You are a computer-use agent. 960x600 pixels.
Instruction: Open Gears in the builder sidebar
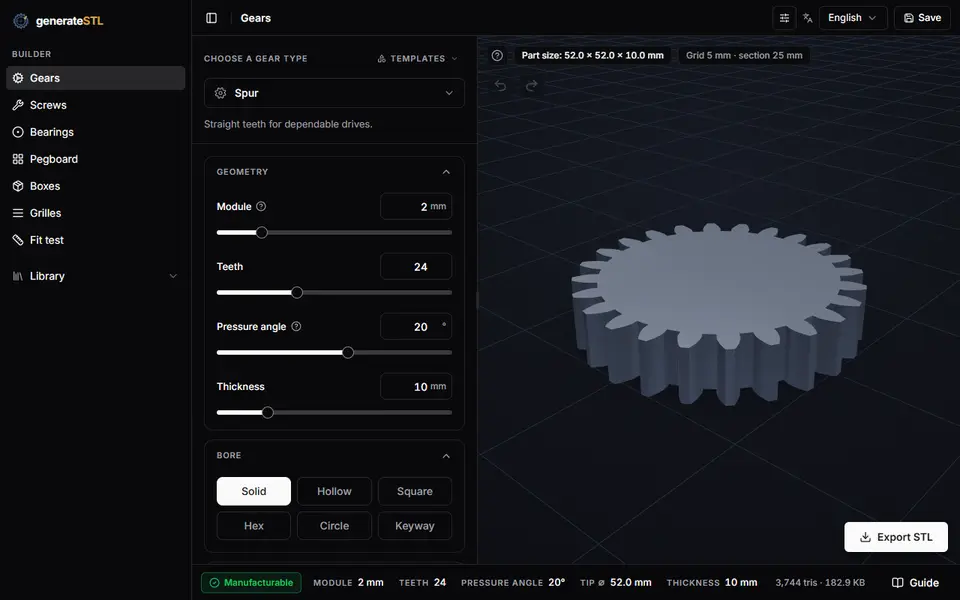(x=96, y=78)
